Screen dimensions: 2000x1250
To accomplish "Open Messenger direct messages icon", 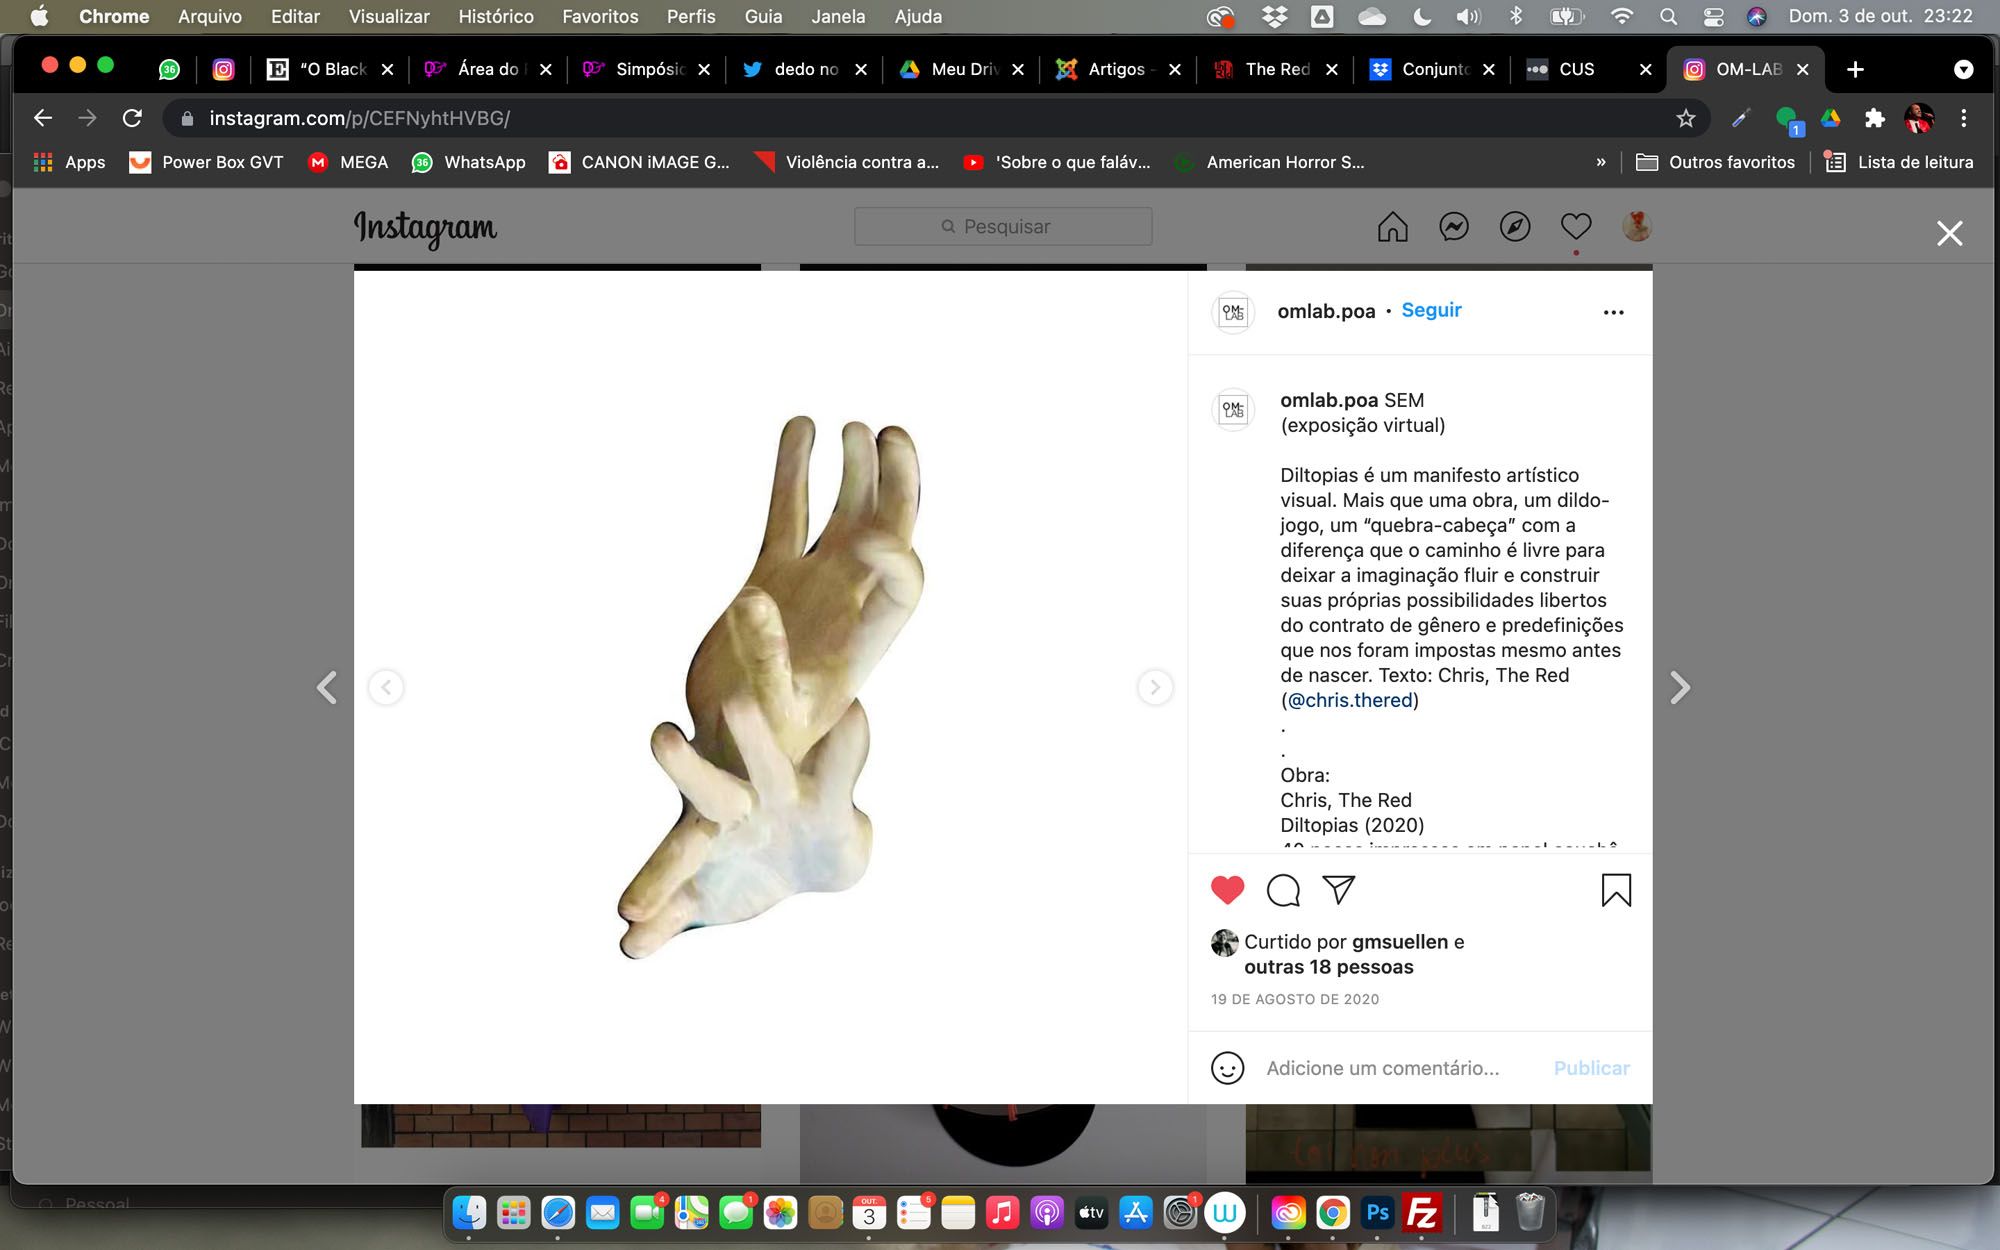I will pyautogui.click(x=1453, y=227).
